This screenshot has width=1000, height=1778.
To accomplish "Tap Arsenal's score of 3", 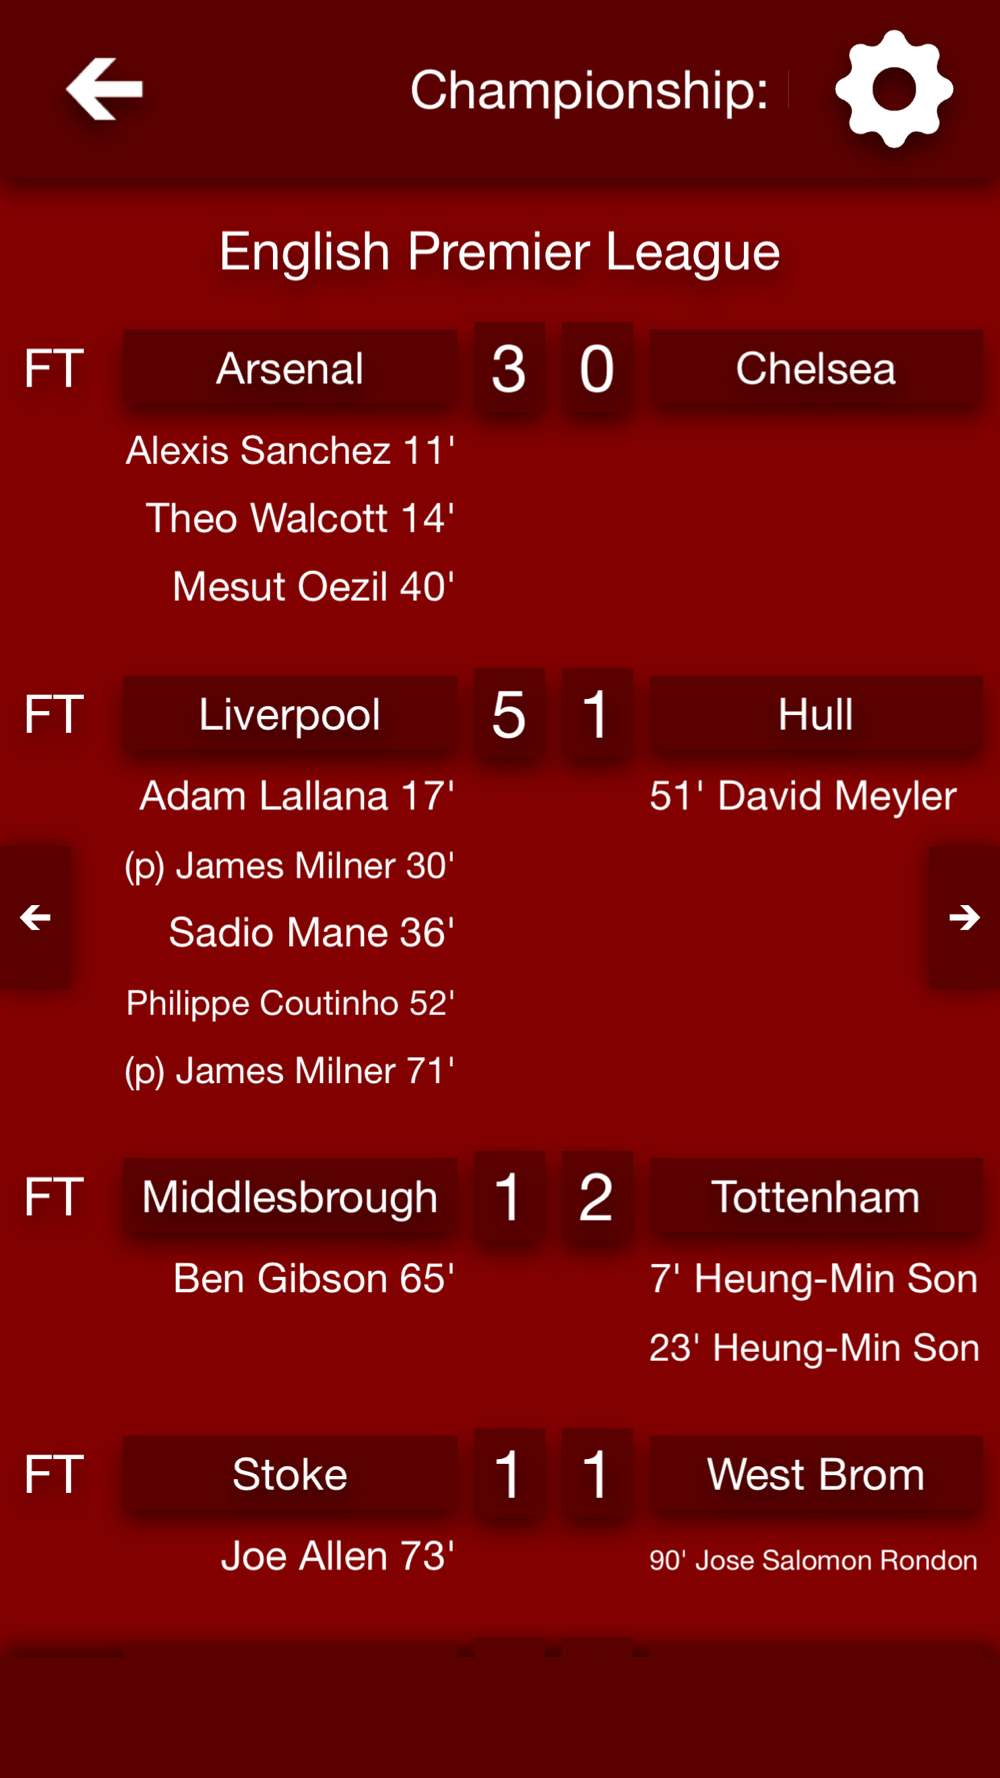I will [x=509, y=368].
